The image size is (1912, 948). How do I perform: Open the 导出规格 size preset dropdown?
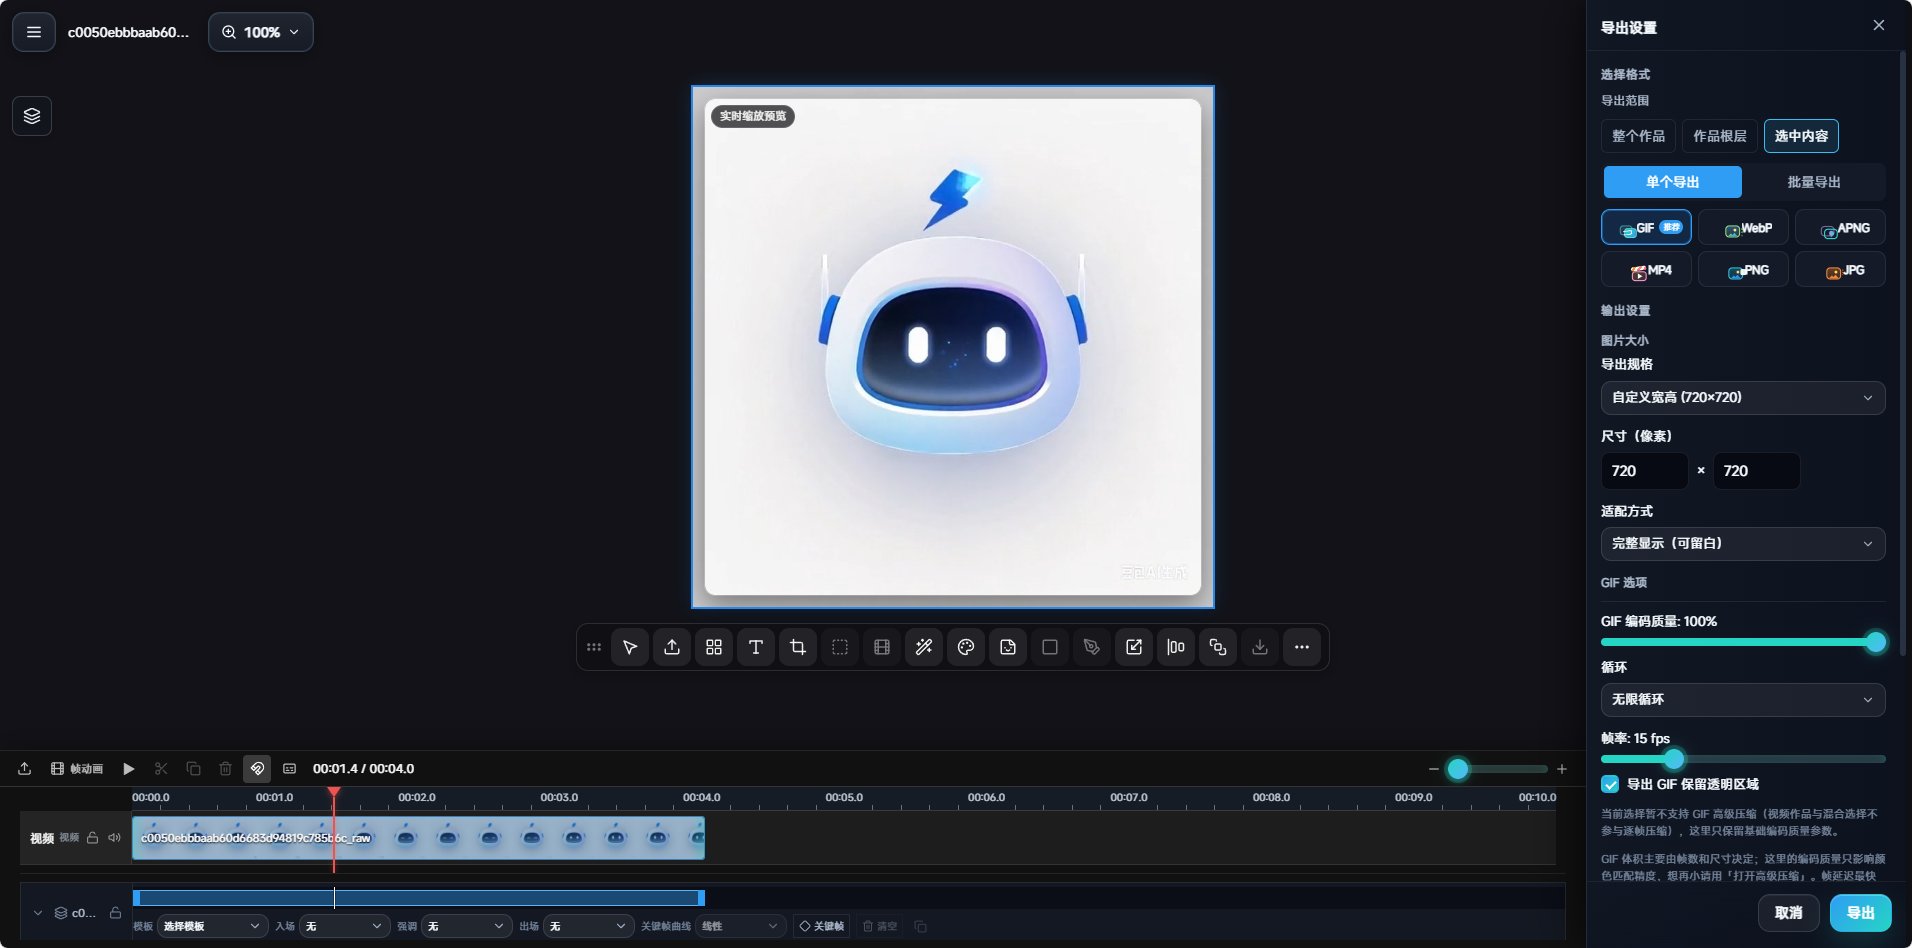click(1743, 398)
